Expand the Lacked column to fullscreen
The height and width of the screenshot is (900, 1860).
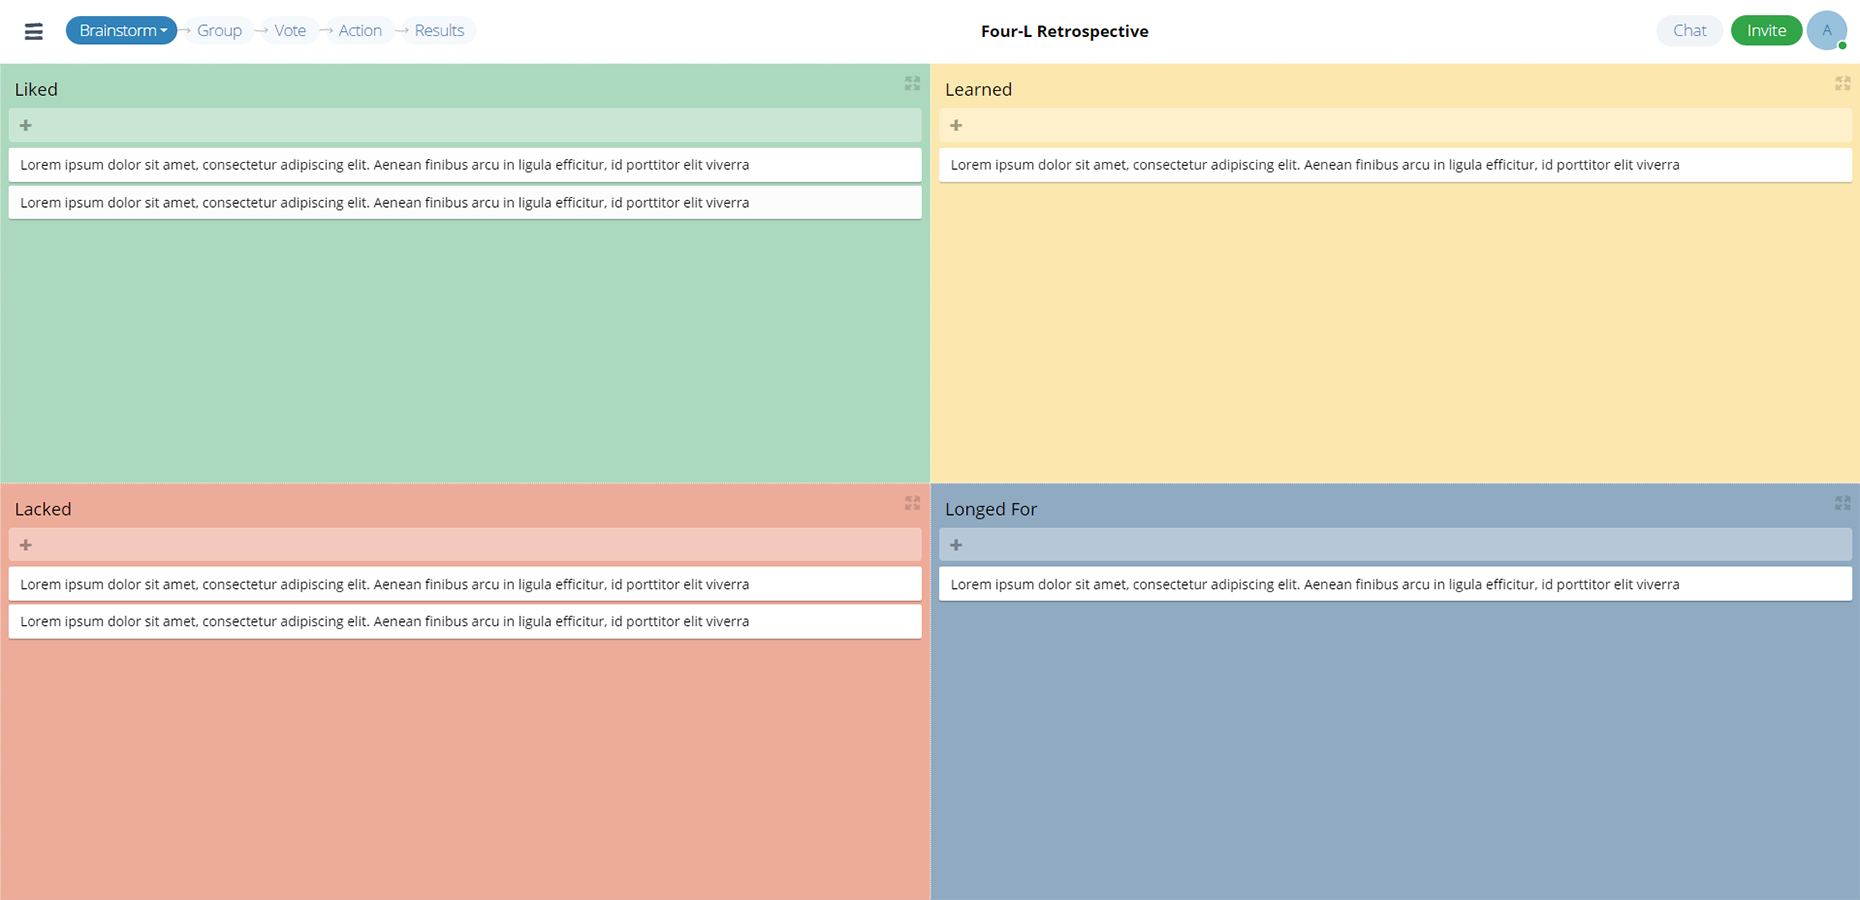tap(912, 503)
